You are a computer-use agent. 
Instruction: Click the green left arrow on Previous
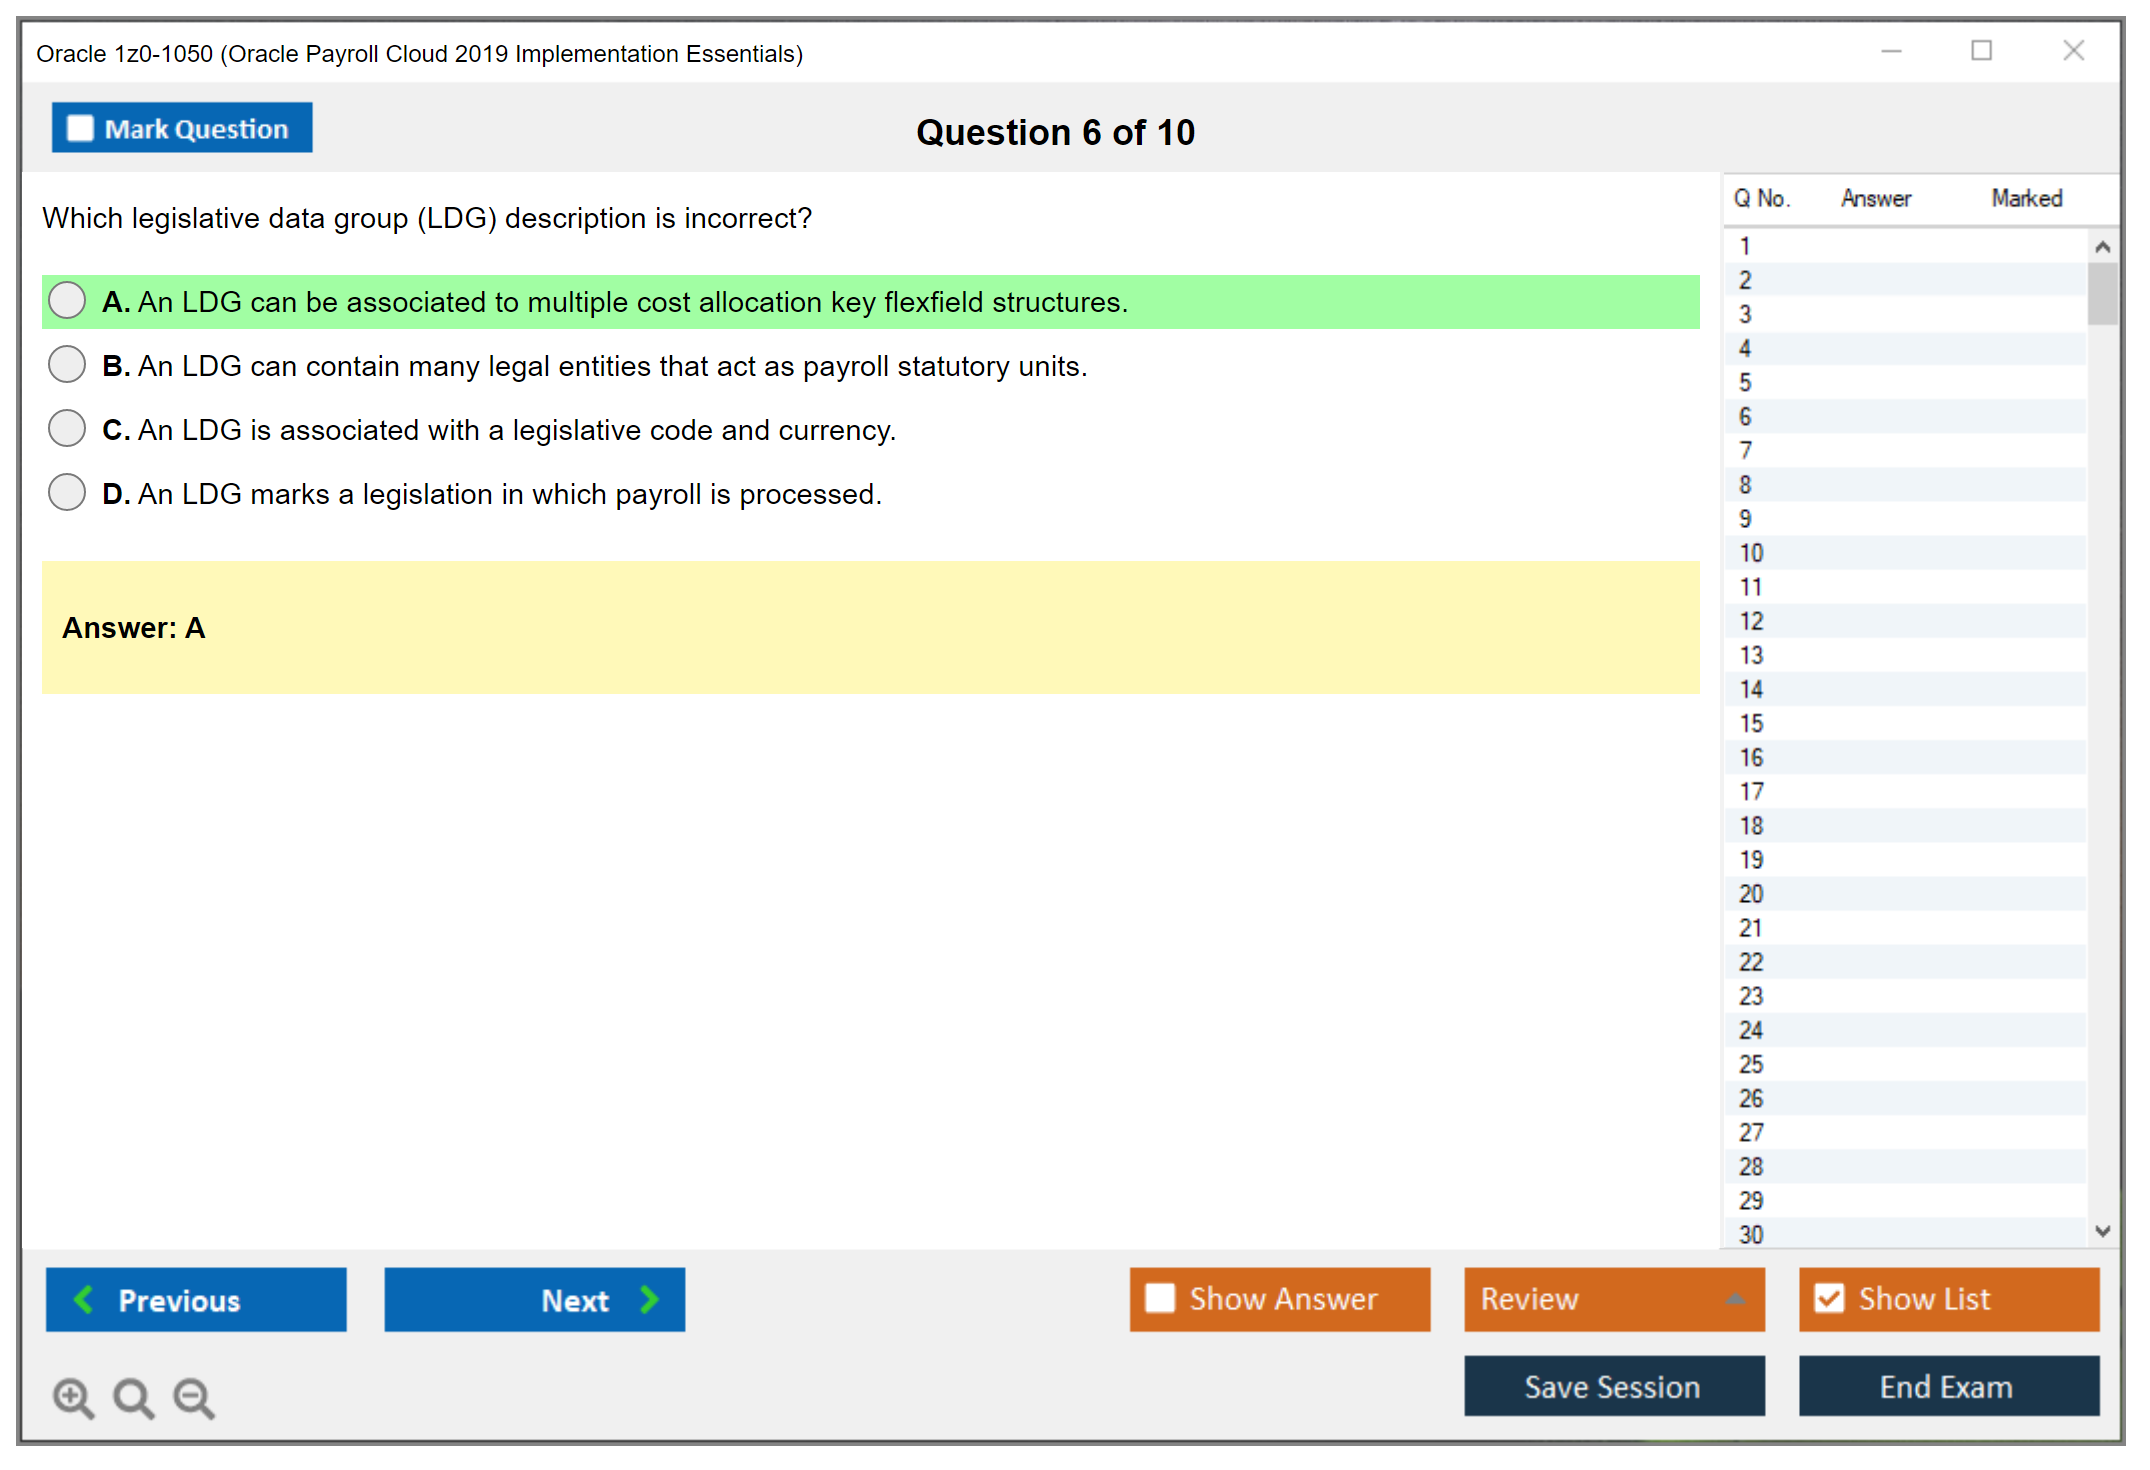coord(84,1299)
